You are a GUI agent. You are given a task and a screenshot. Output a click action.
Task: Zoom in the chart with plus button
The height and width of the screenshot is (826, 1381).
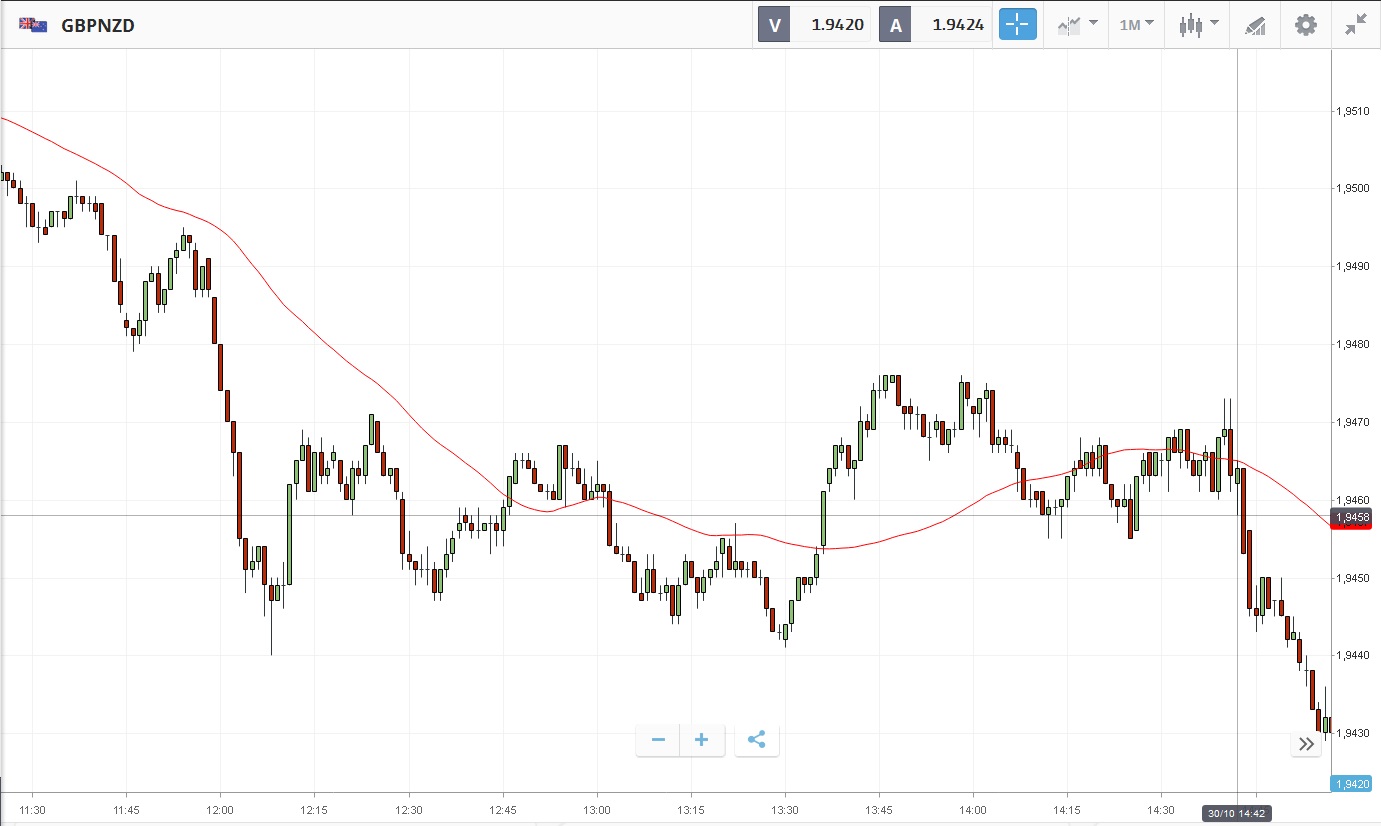[x=702, y=740]
